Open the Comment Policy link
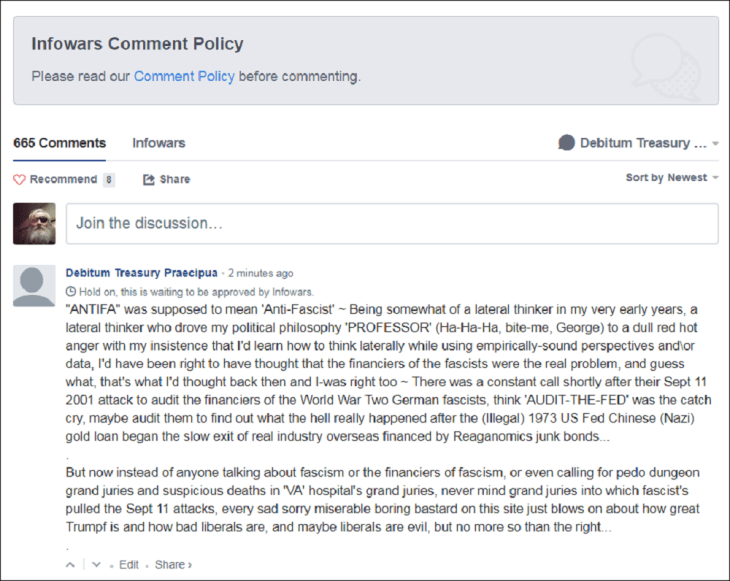 click(x=184, y=76)
